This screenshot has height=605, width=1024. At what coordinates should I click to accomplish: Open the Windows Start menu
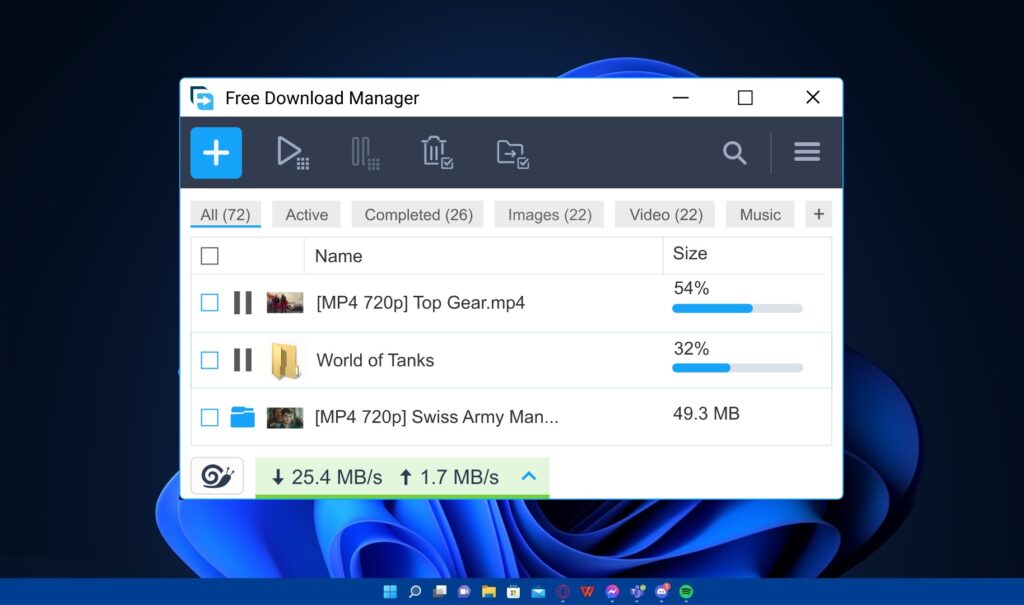tap(390, 592)
